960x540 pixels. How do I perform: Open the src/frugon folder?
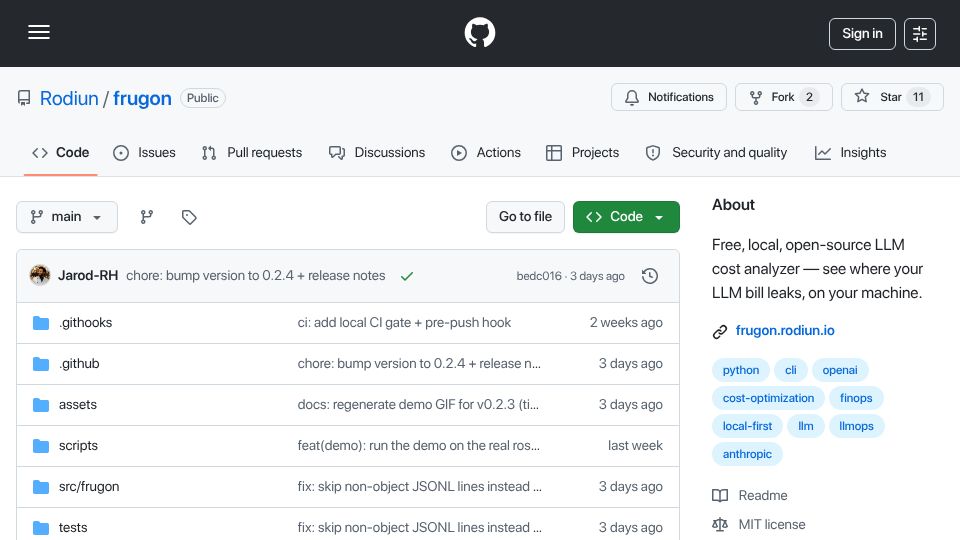(89, 487)
